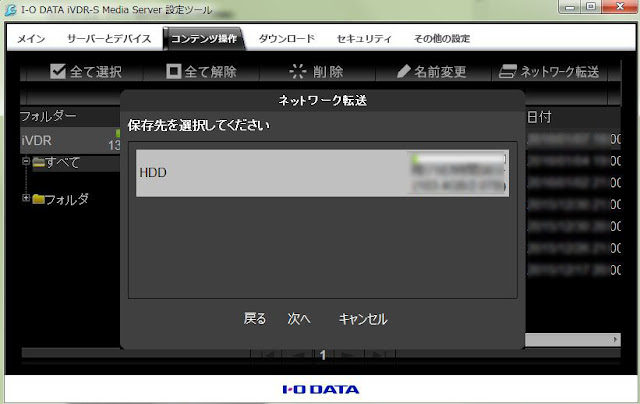640x404 pixels.
Task: Click the 全て選択 checkmark icon
Action: coord(58,71)
